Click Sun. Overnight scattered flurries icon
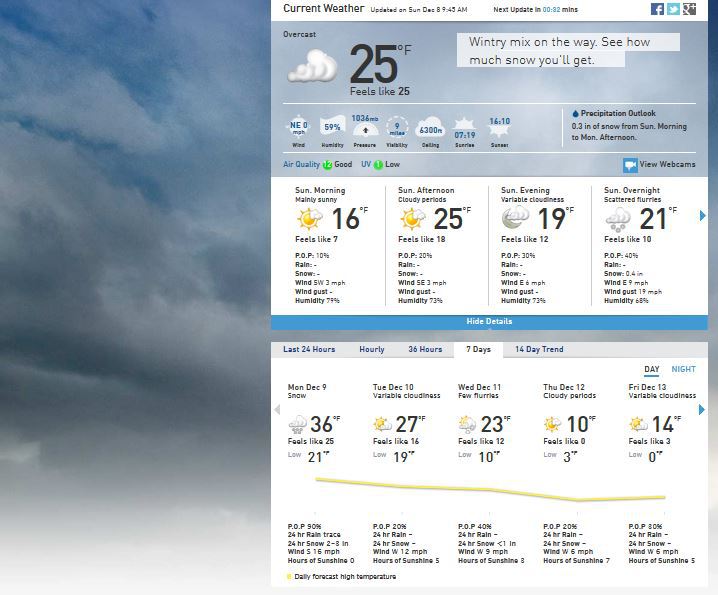 click(618, 219)
